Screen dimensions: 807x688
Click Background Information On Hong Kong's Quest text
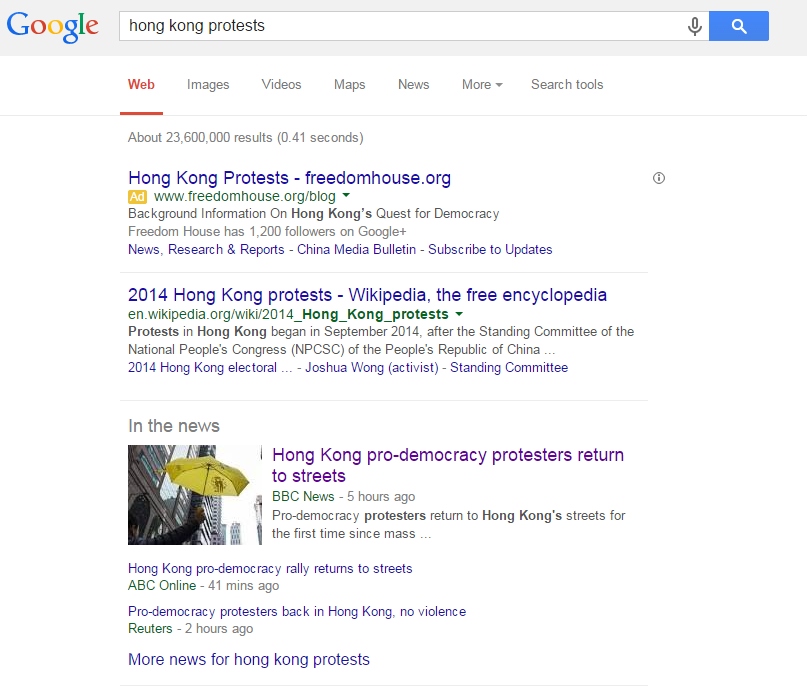[x=313, y=214]
